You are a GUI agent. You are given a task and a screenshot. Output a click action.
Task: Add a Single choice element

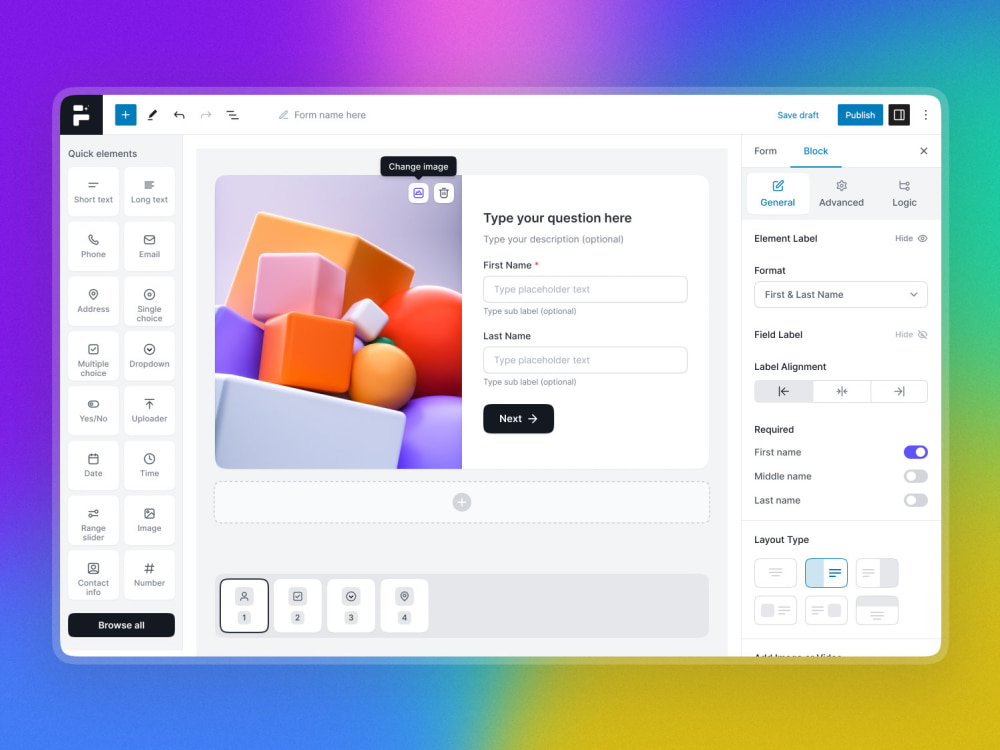tap(149, 301)
